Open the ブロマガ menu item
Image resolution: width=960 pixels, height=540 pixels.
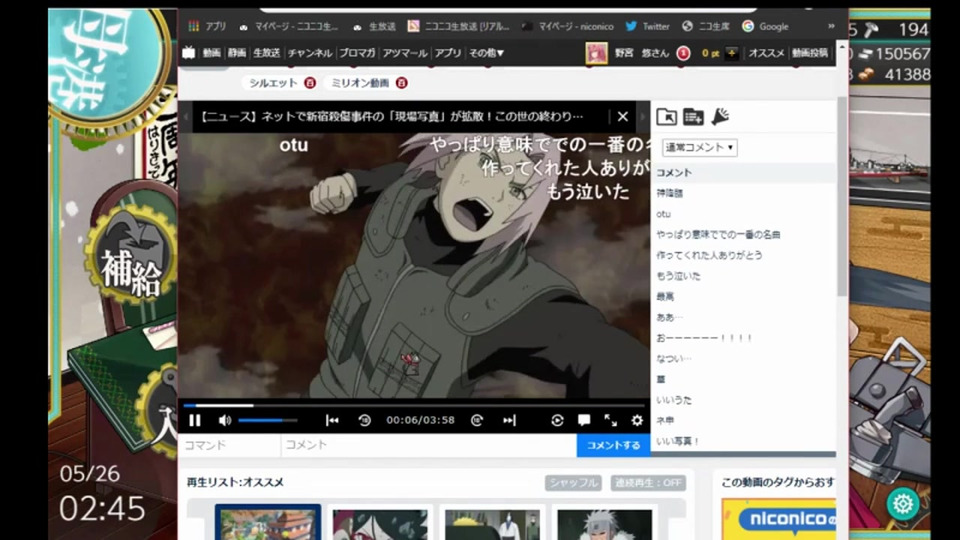pos(357,53)
